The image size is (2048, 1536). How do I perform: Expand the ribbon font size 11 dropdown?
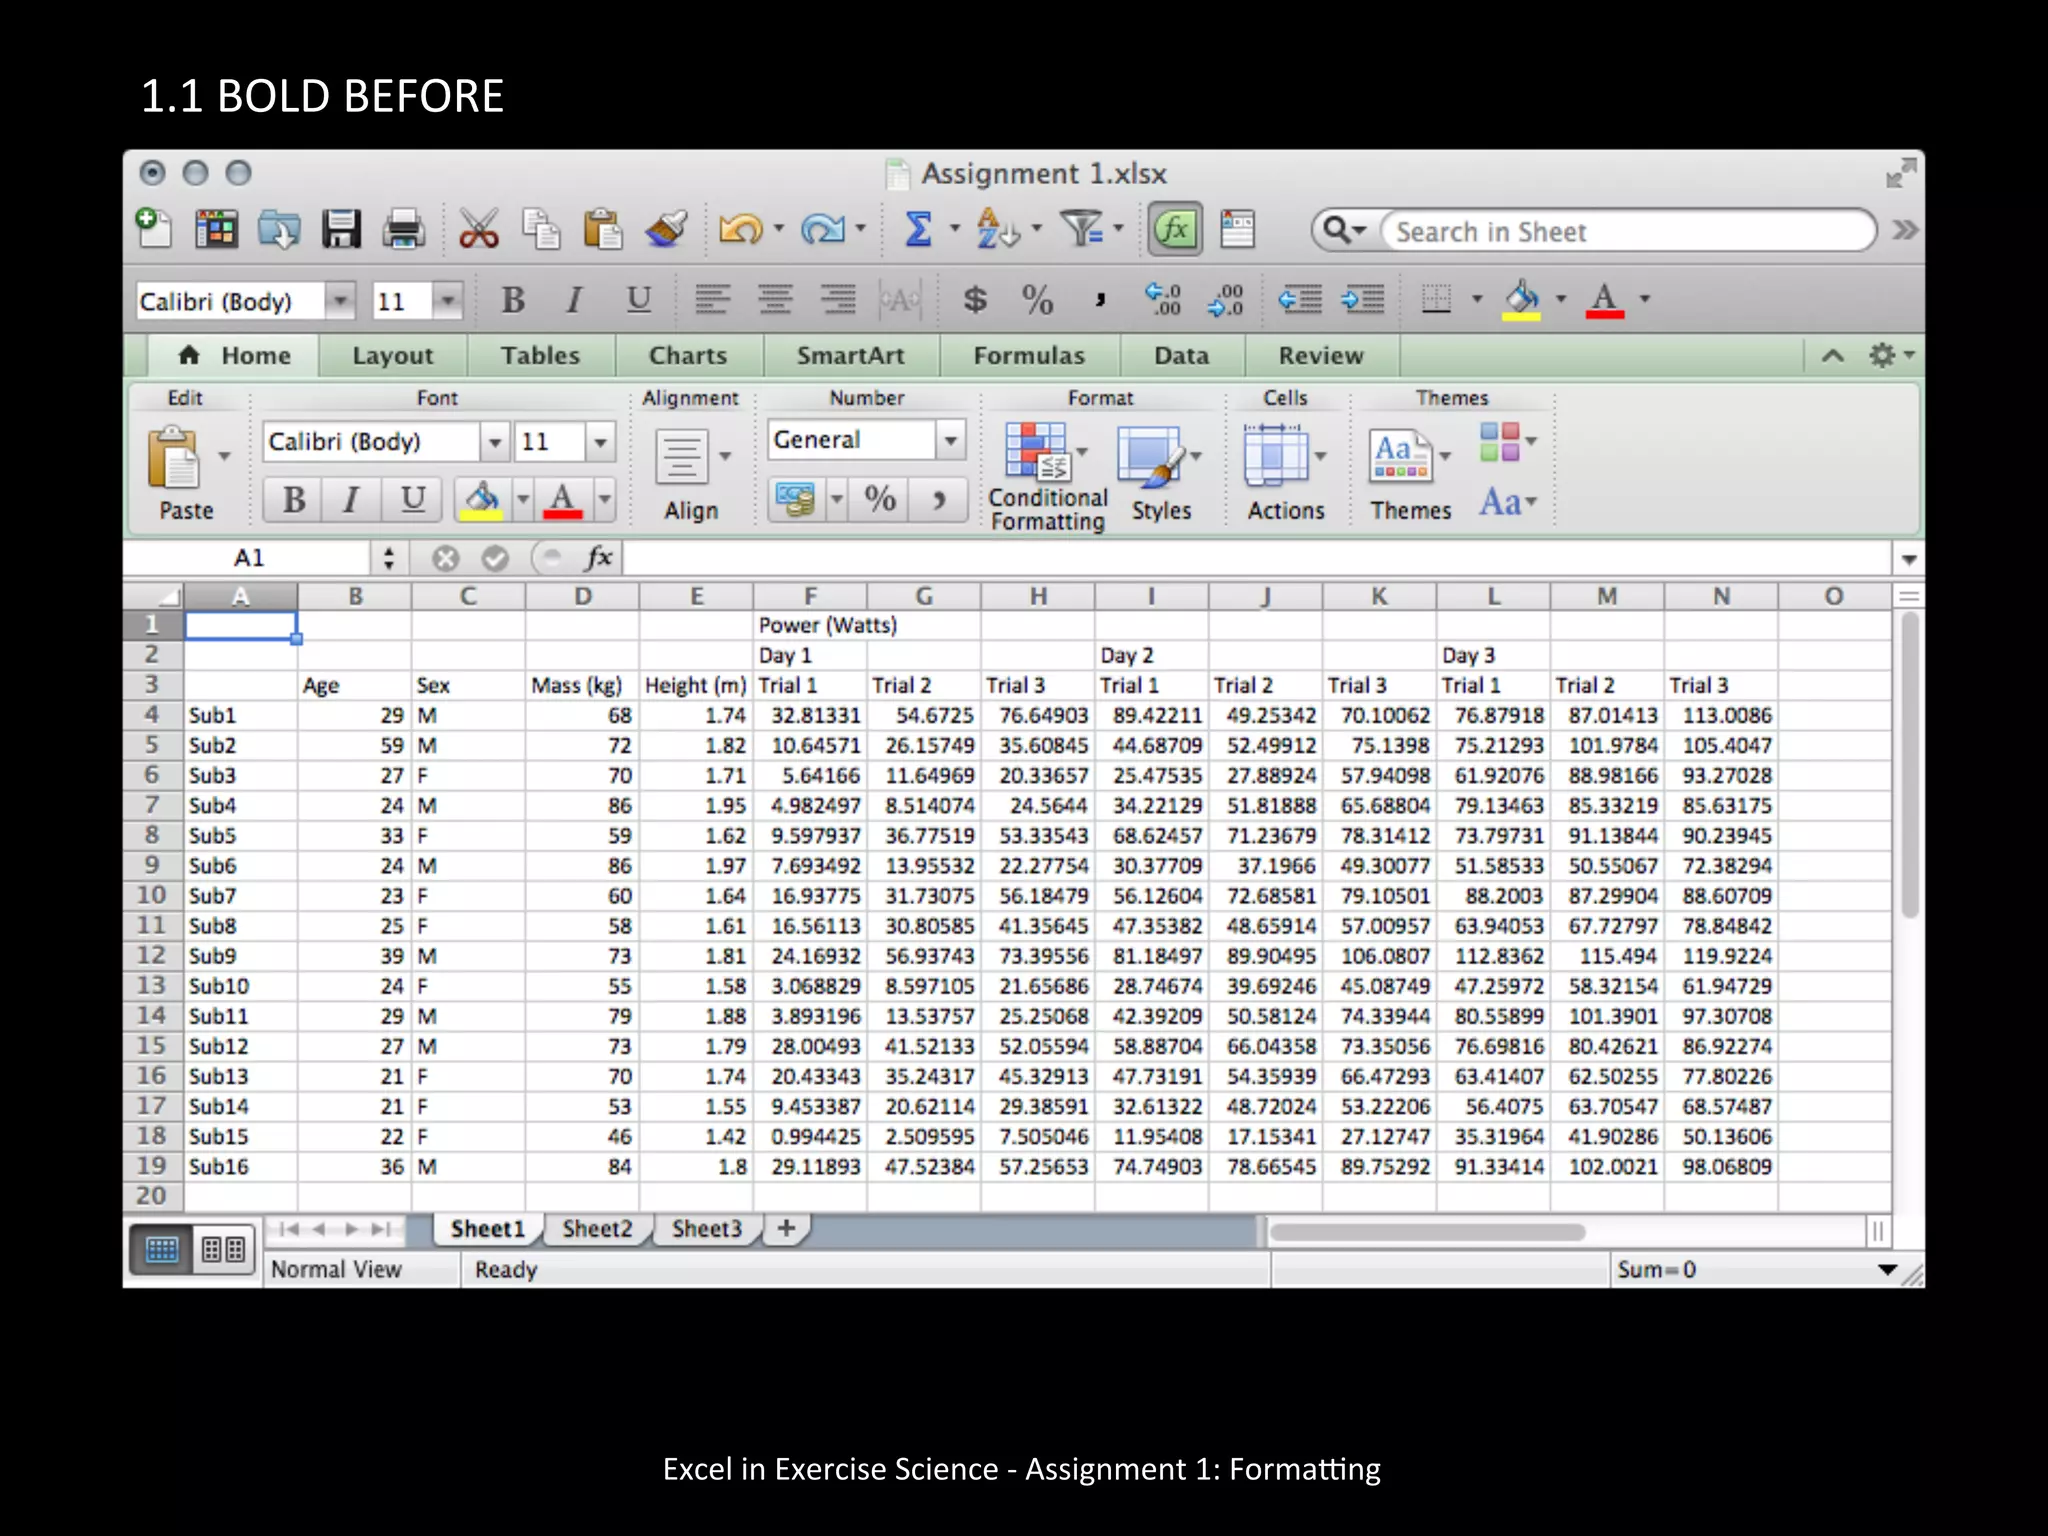pyautogui.click(x=600, y=442)
